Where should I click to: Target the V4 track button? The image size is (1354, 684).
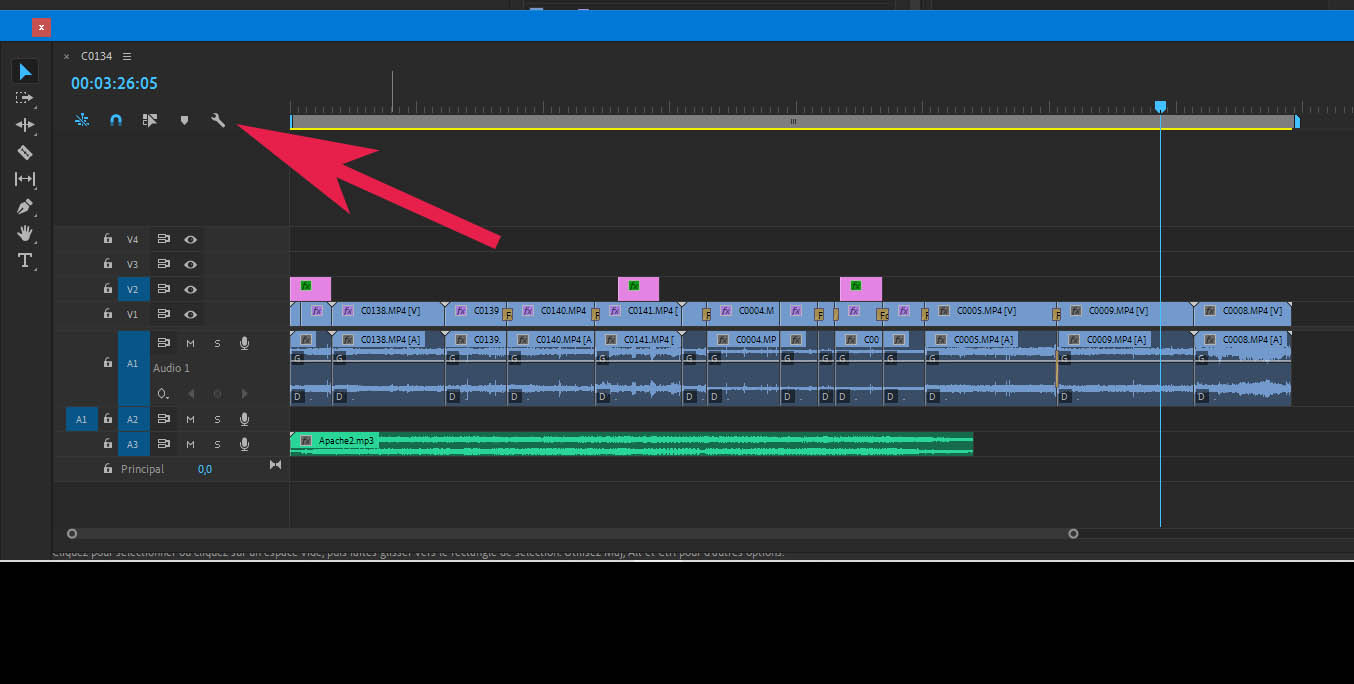[x=133, y=239]
